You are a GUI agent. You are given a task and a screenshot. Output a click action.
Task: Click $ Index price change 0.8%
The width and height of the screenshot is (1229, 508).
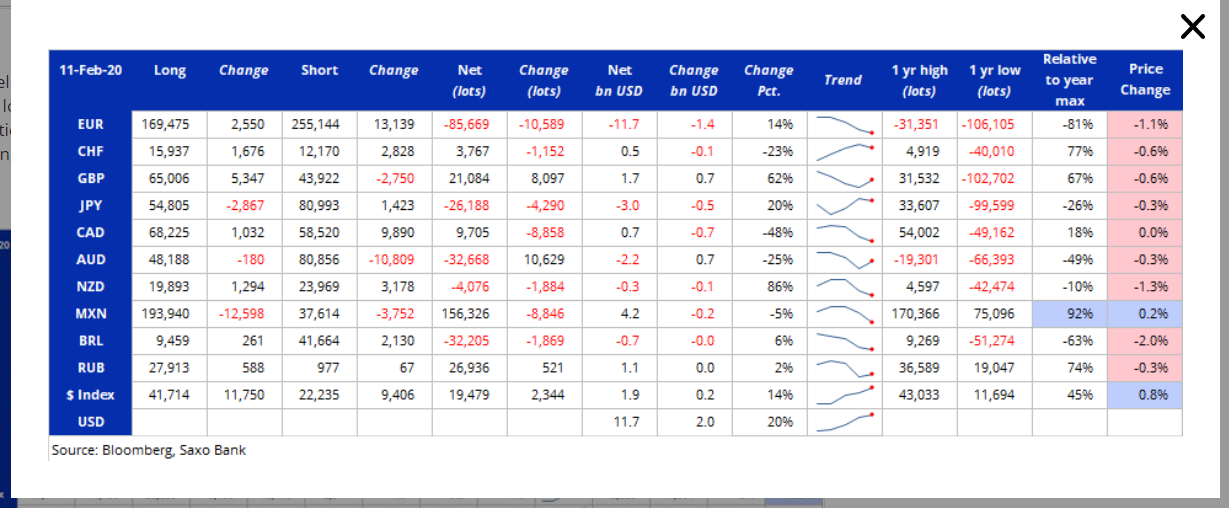click(x=1145, y=395)
